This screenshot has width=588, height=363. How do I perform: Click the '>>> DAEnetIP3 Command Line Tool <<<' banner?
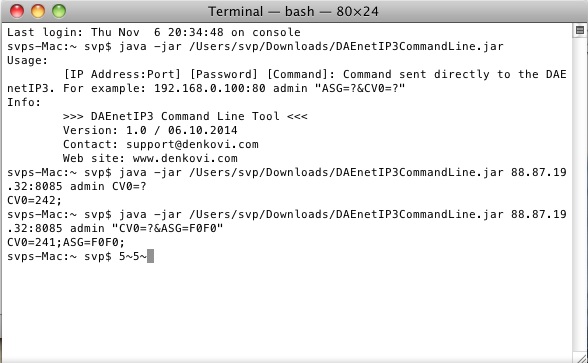185,116
